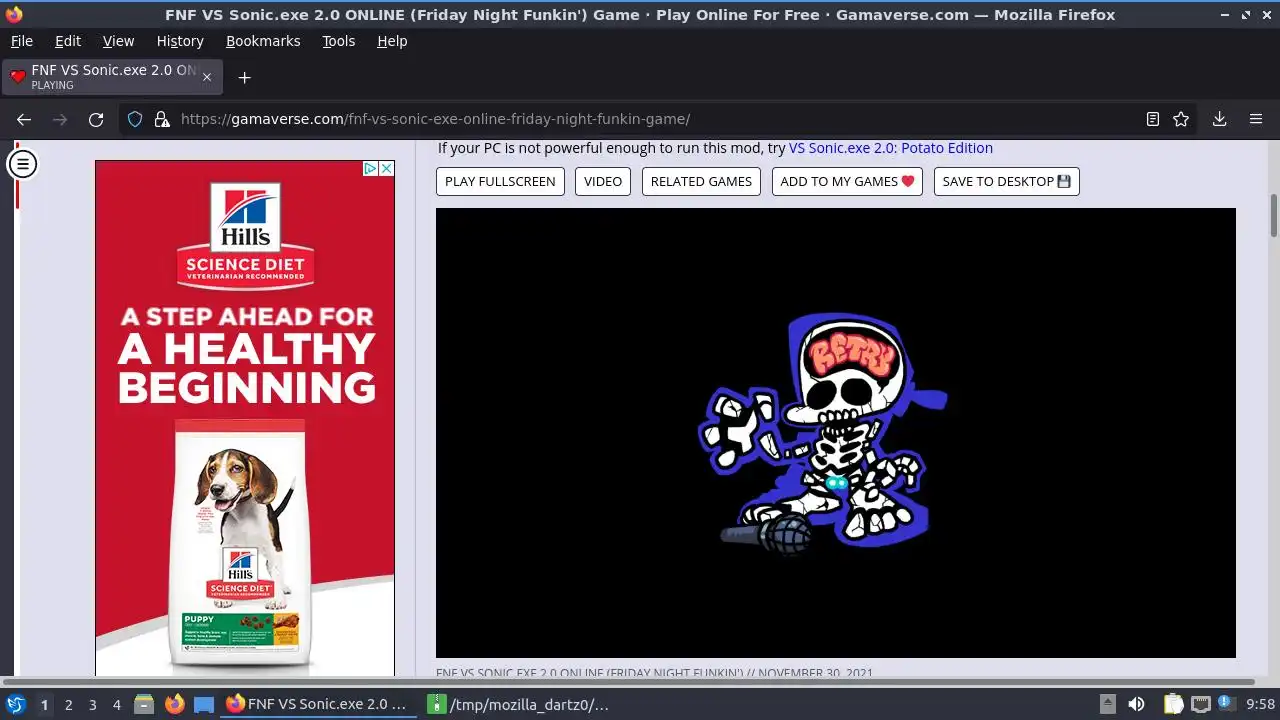This screenshot has width=1280, height=720.
Task: Click the blue desktop icon in taskbar
Action: click(204, 704)
